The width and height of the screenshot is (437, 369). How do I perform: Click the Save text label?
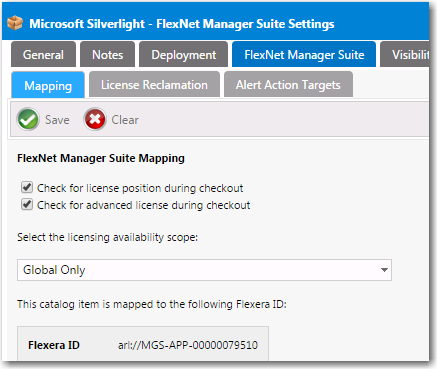(57, 120)
